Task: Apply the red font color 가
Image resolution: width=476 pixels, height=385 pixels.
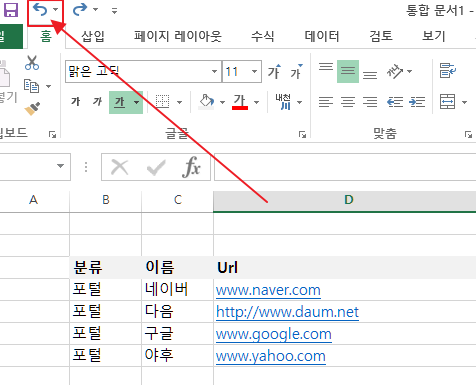Action: pyautogui.click(x=240, y=102)
